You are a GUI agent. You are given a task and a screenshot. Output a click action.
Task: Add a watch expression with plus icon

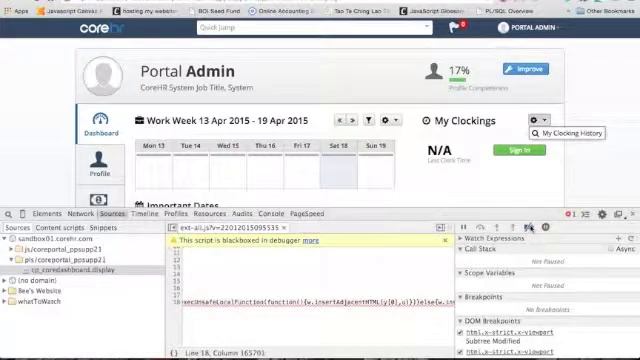point(618,238)
